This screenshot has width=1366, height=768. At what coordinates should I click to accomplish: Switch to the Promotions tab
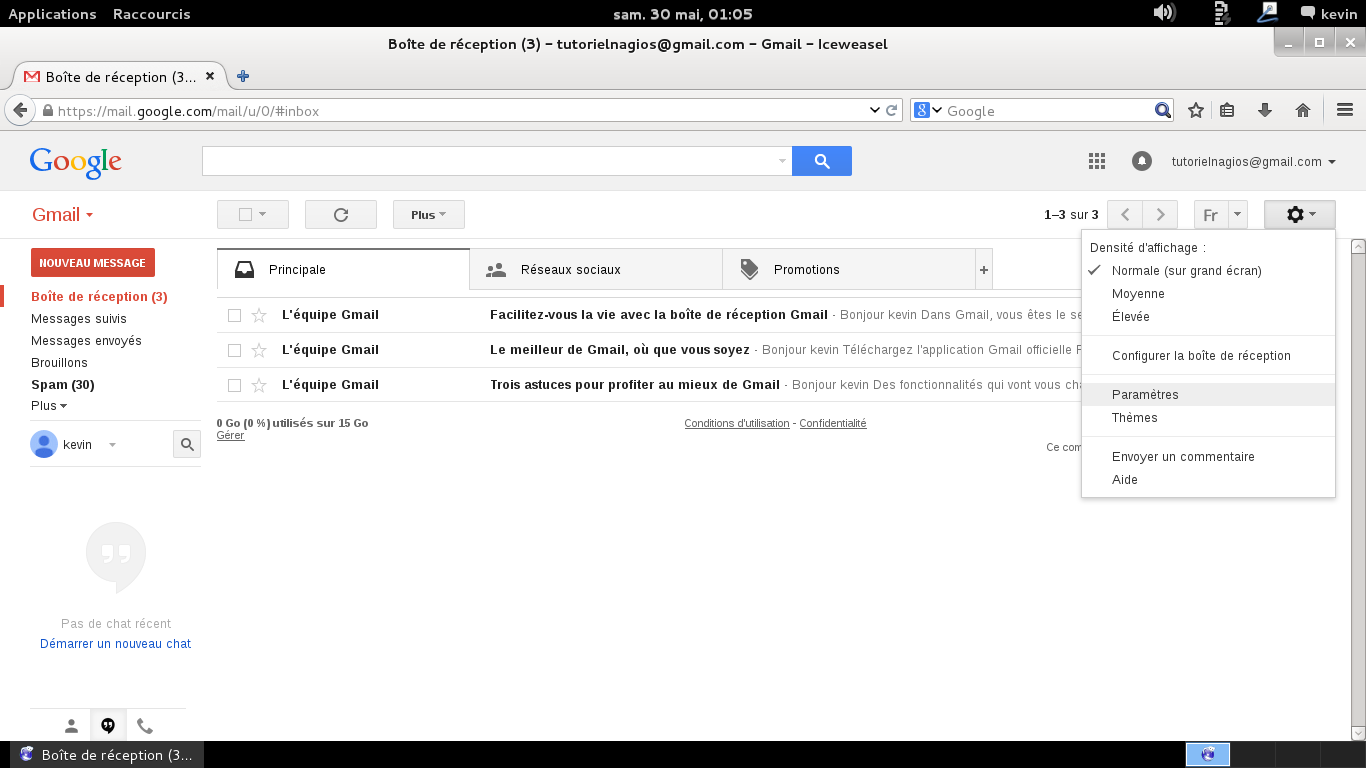[849, 270]
